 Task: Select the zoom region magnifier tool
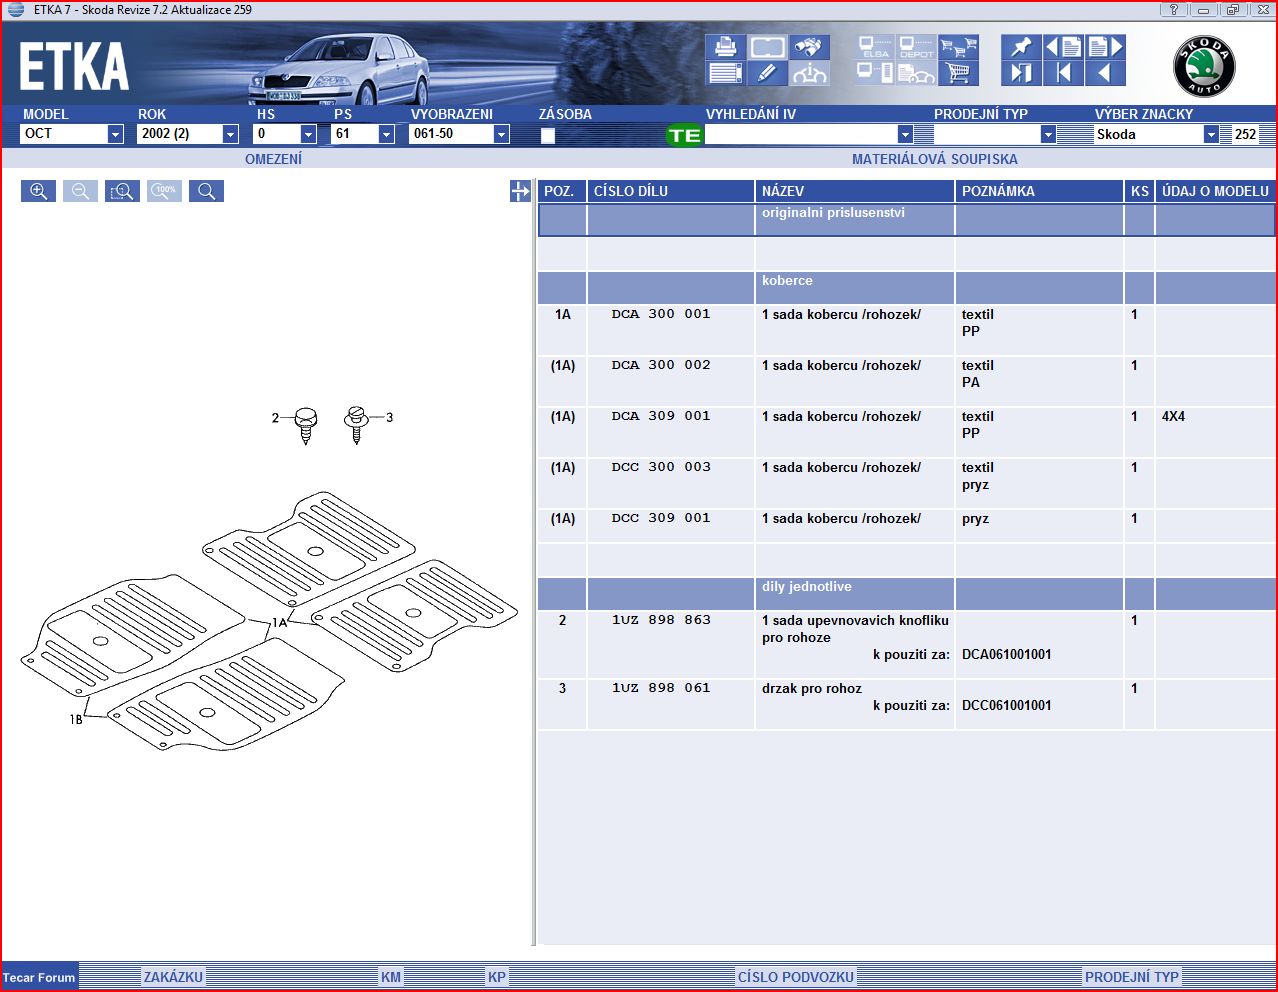pos(122,191)
